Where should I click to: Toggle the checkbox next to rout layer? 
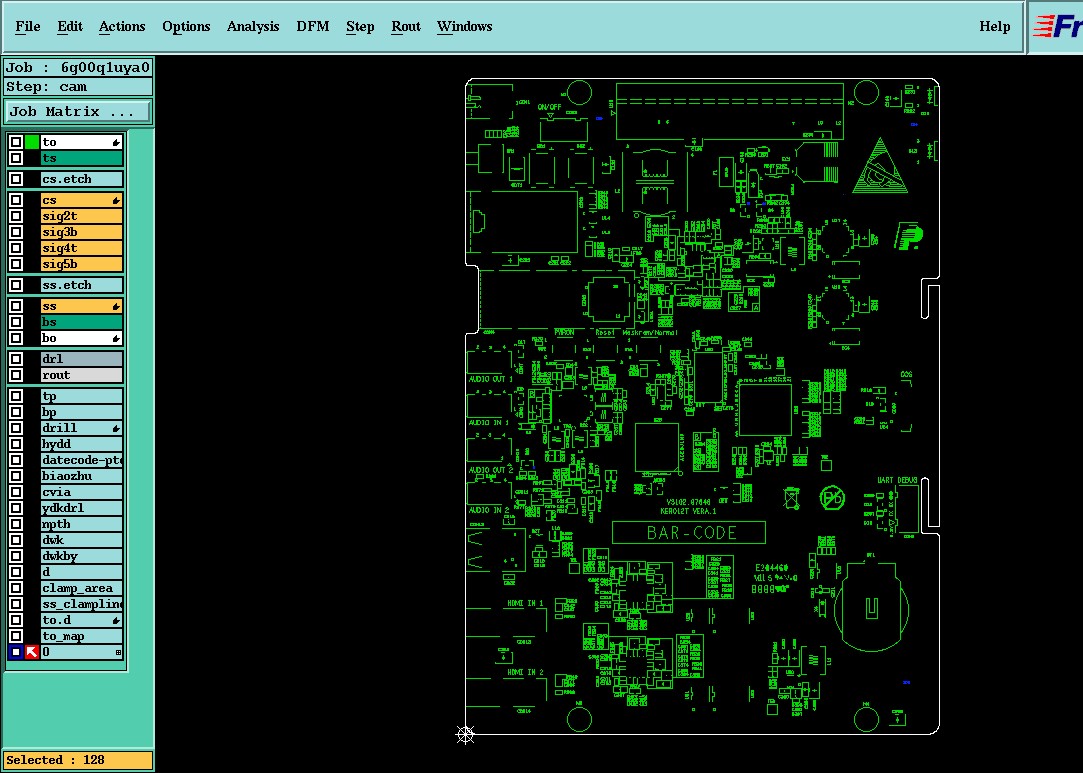coord(16,375)
